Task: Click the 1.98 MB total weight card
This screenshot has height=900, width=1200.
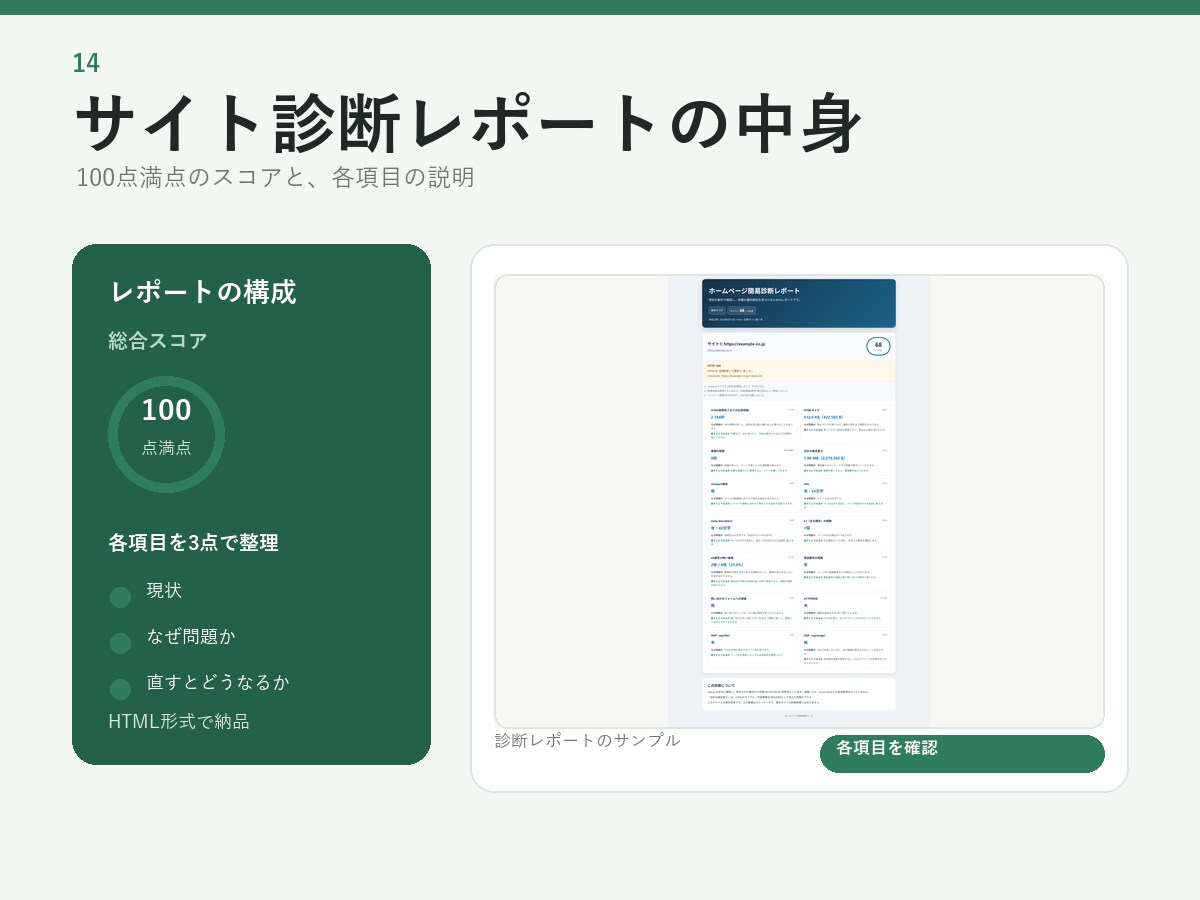Action: [x=845, y=461]
